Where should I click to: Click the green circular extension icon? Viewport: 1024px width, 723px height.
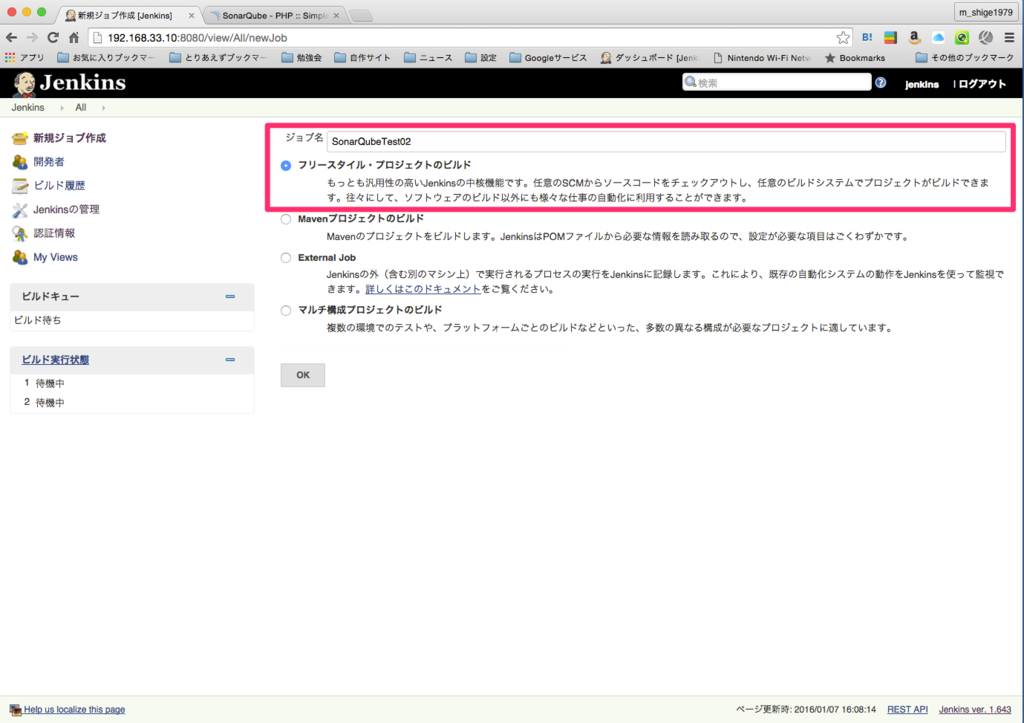961,38
